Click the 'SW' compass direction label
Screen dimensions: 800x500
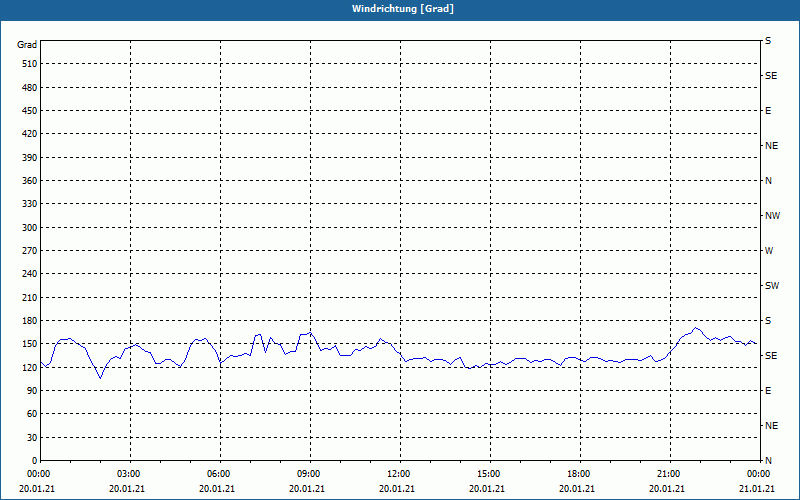pyautogui.click(x=772, y=286)
